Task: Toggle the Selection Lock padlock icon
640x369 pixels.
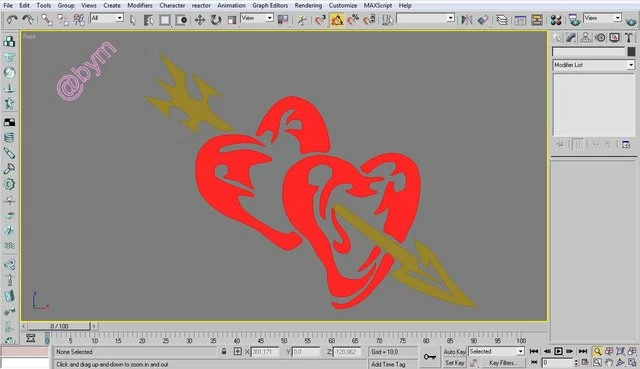Action: 224,351
